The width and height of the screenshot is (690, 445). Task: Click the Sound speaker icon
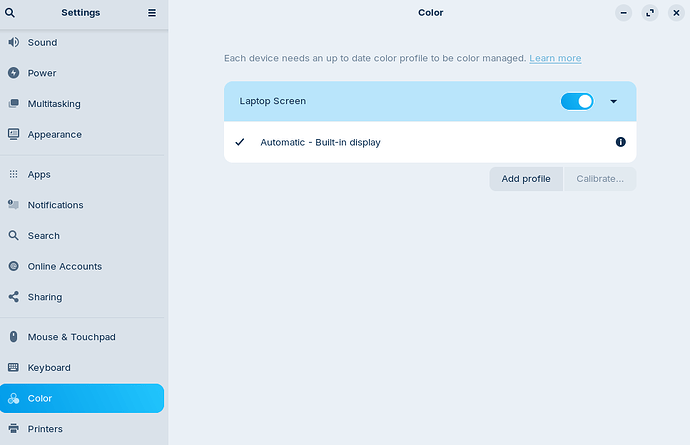14,42
